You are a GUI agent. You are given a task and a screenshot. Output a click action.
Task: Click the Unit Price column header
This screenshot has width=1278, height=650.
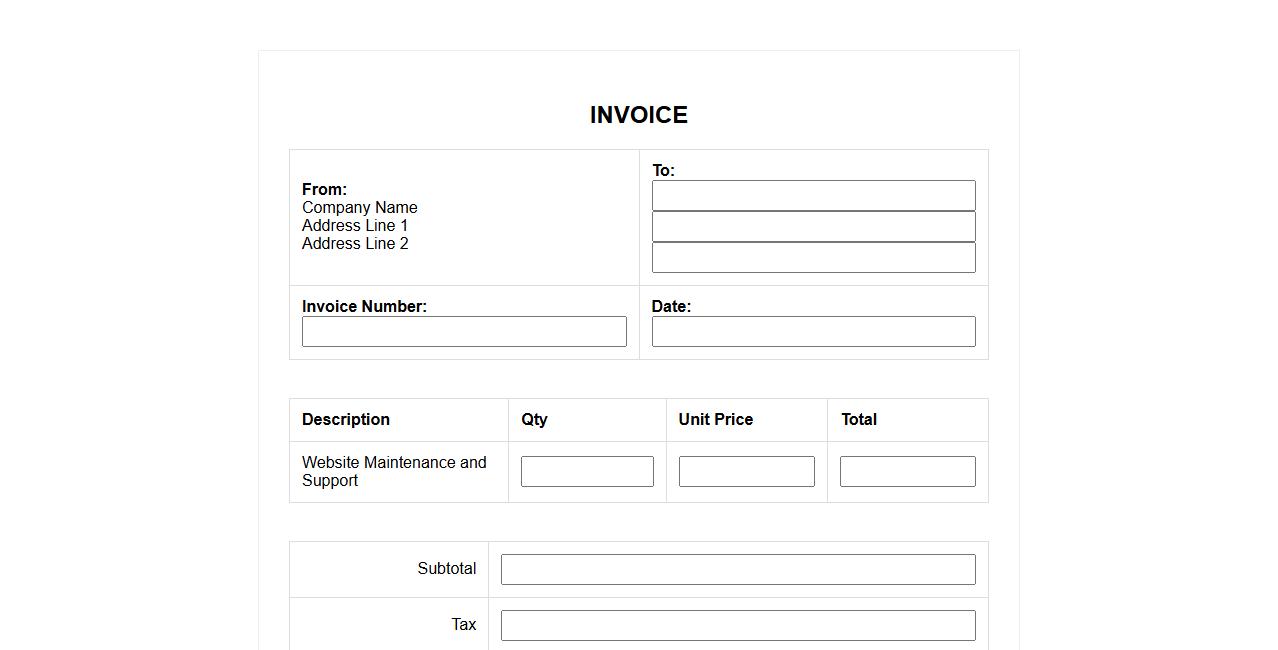tap(715, 420)
